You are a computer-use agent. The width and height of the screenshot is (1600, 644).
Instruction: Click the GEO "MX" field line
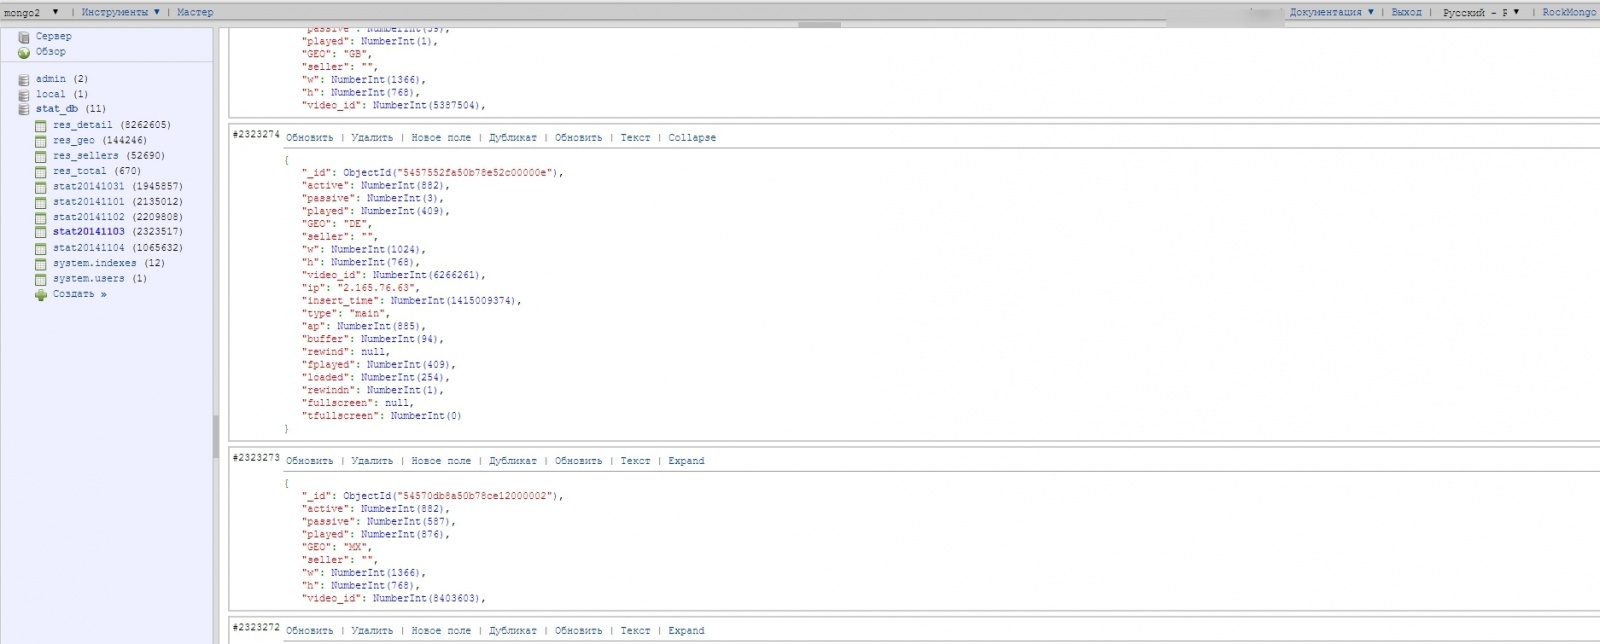337,547
